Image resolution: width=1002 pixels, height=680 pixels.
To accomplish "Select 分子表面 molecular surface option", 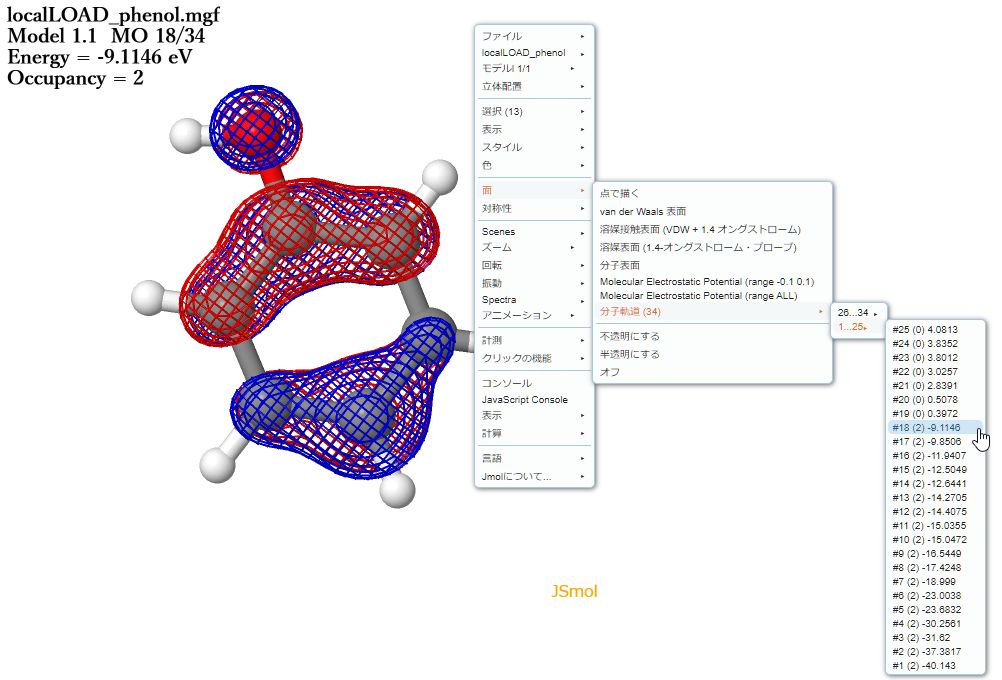I will [620, 264].
